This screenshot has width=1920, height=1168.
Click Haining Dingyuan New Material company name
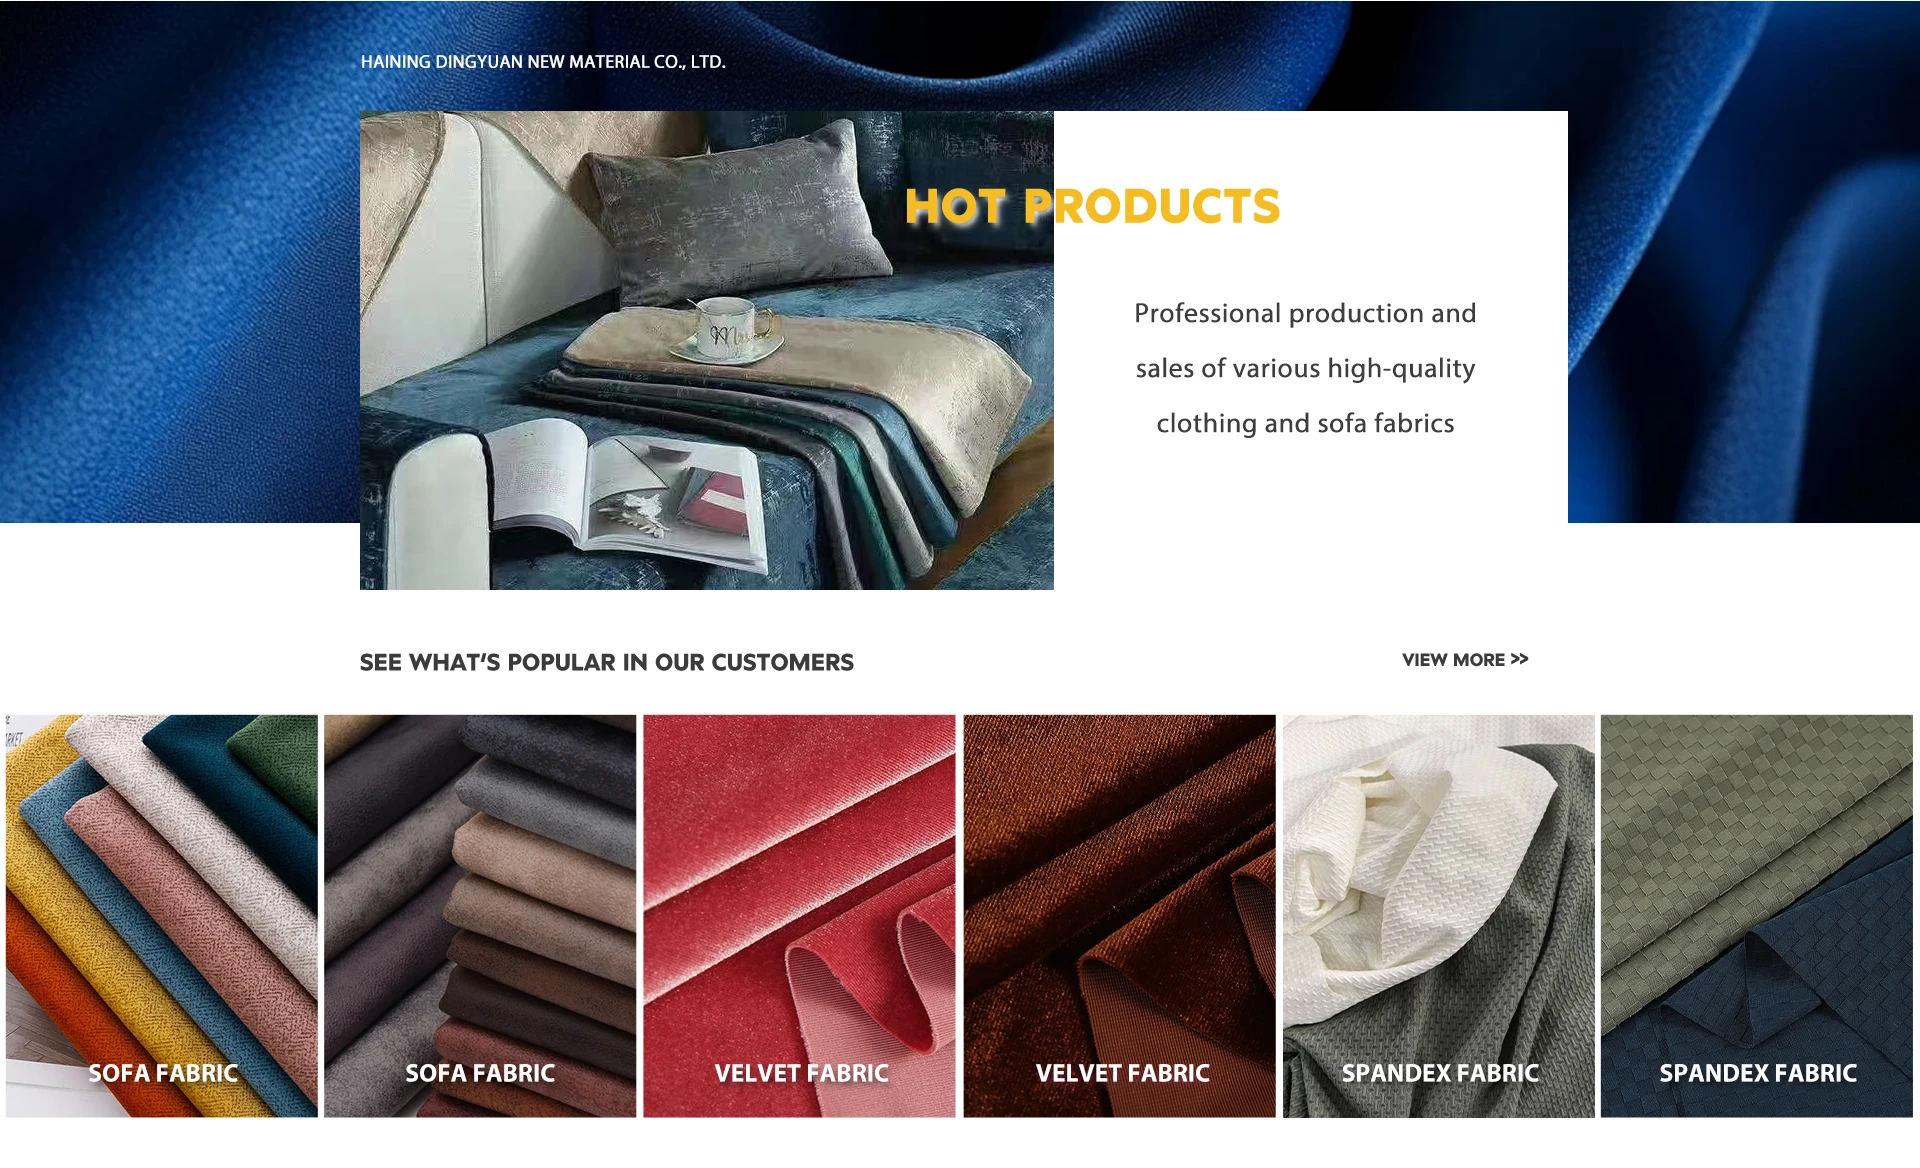pos(543,62)
